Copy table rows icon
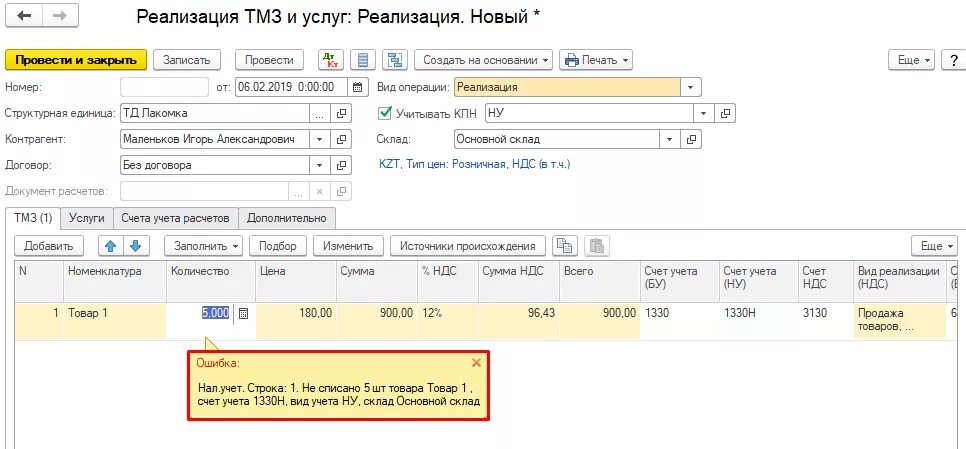966x449 pixels. (564, 246)
